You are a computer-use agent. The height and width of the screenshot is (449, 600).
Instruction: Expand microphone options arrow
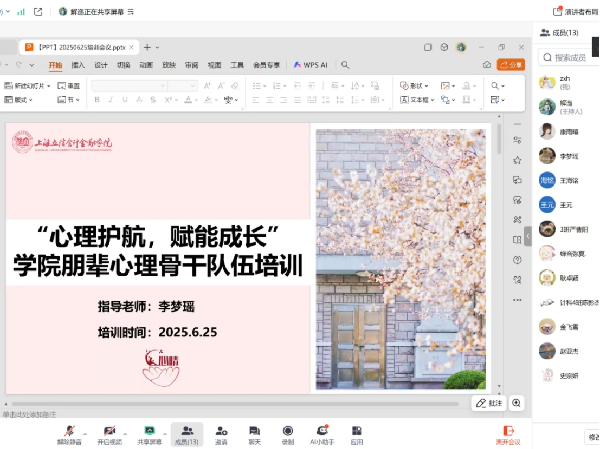pos(85,434)
